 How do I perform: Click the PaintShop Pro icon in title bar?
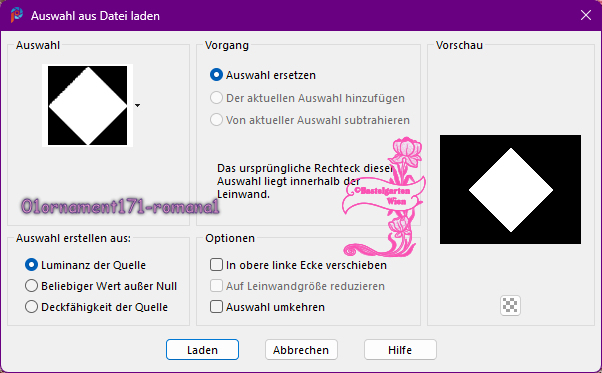click(17, 15)
